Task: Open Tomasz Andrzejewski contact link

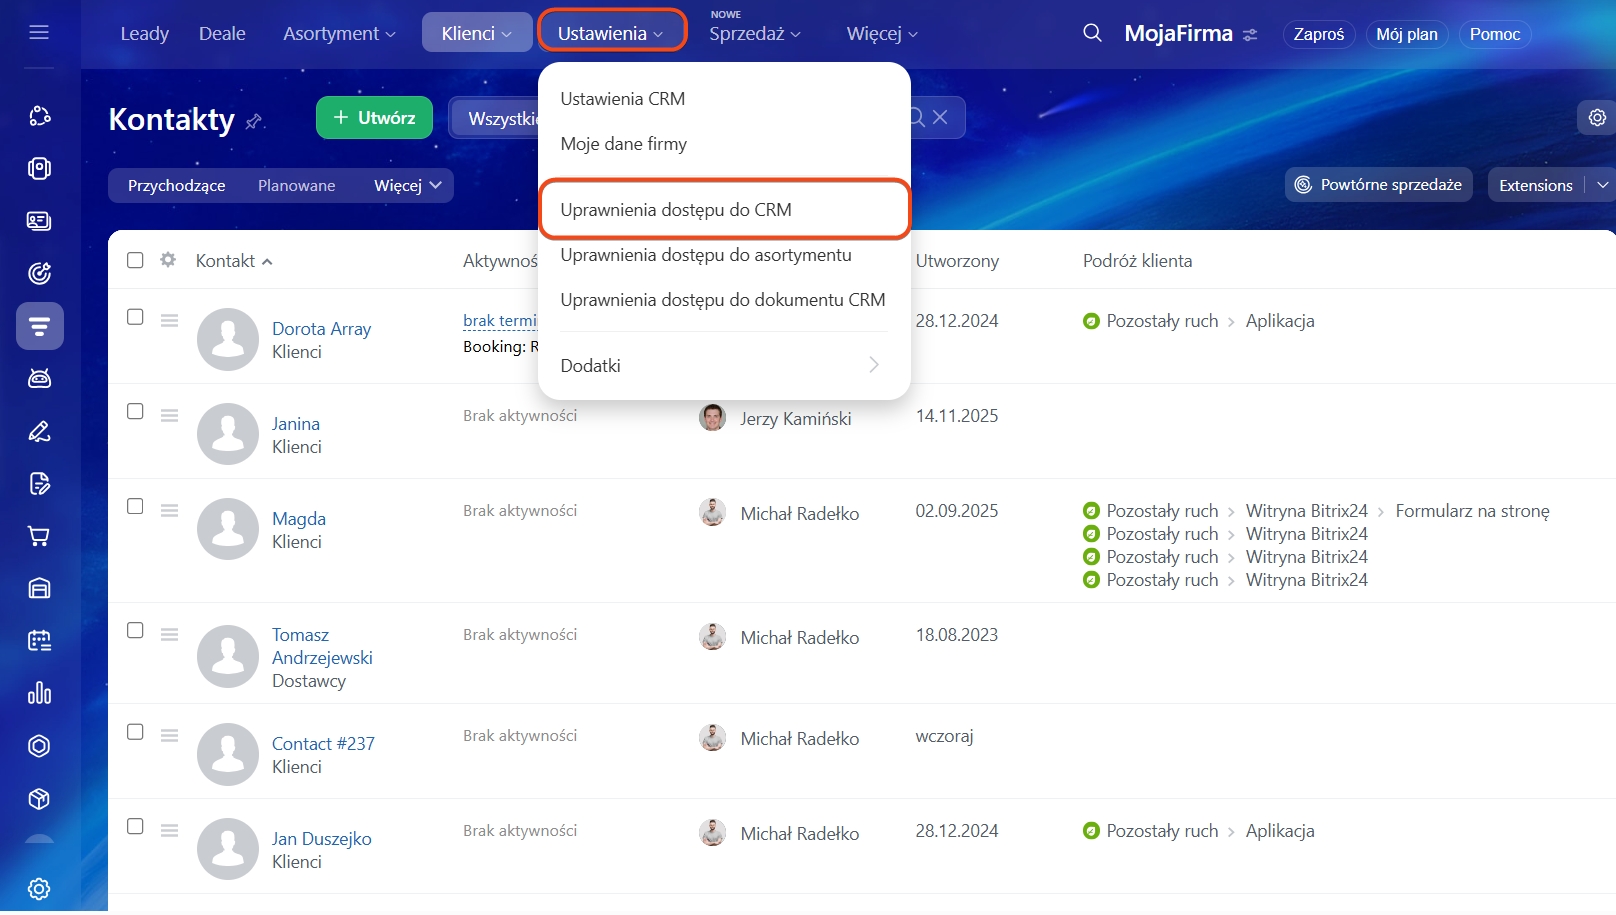Action: click(321, 646)
